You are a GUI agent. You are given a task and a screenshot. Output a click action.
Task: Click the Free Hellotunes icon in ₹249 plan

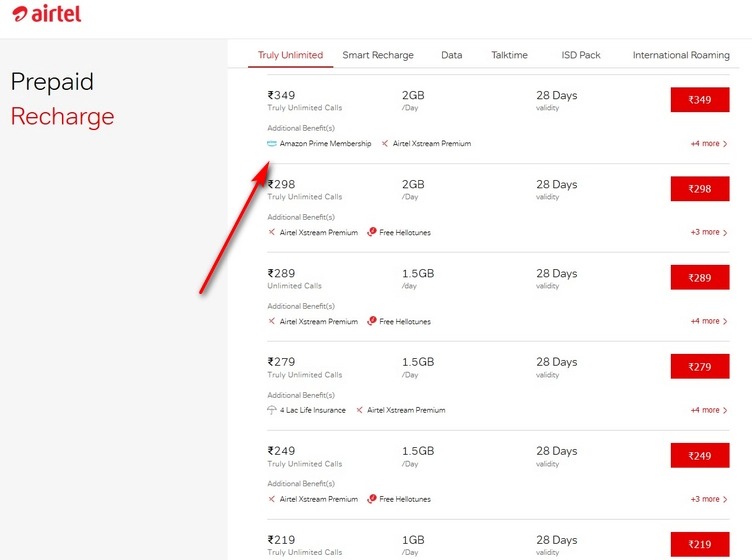coord(372,499)
